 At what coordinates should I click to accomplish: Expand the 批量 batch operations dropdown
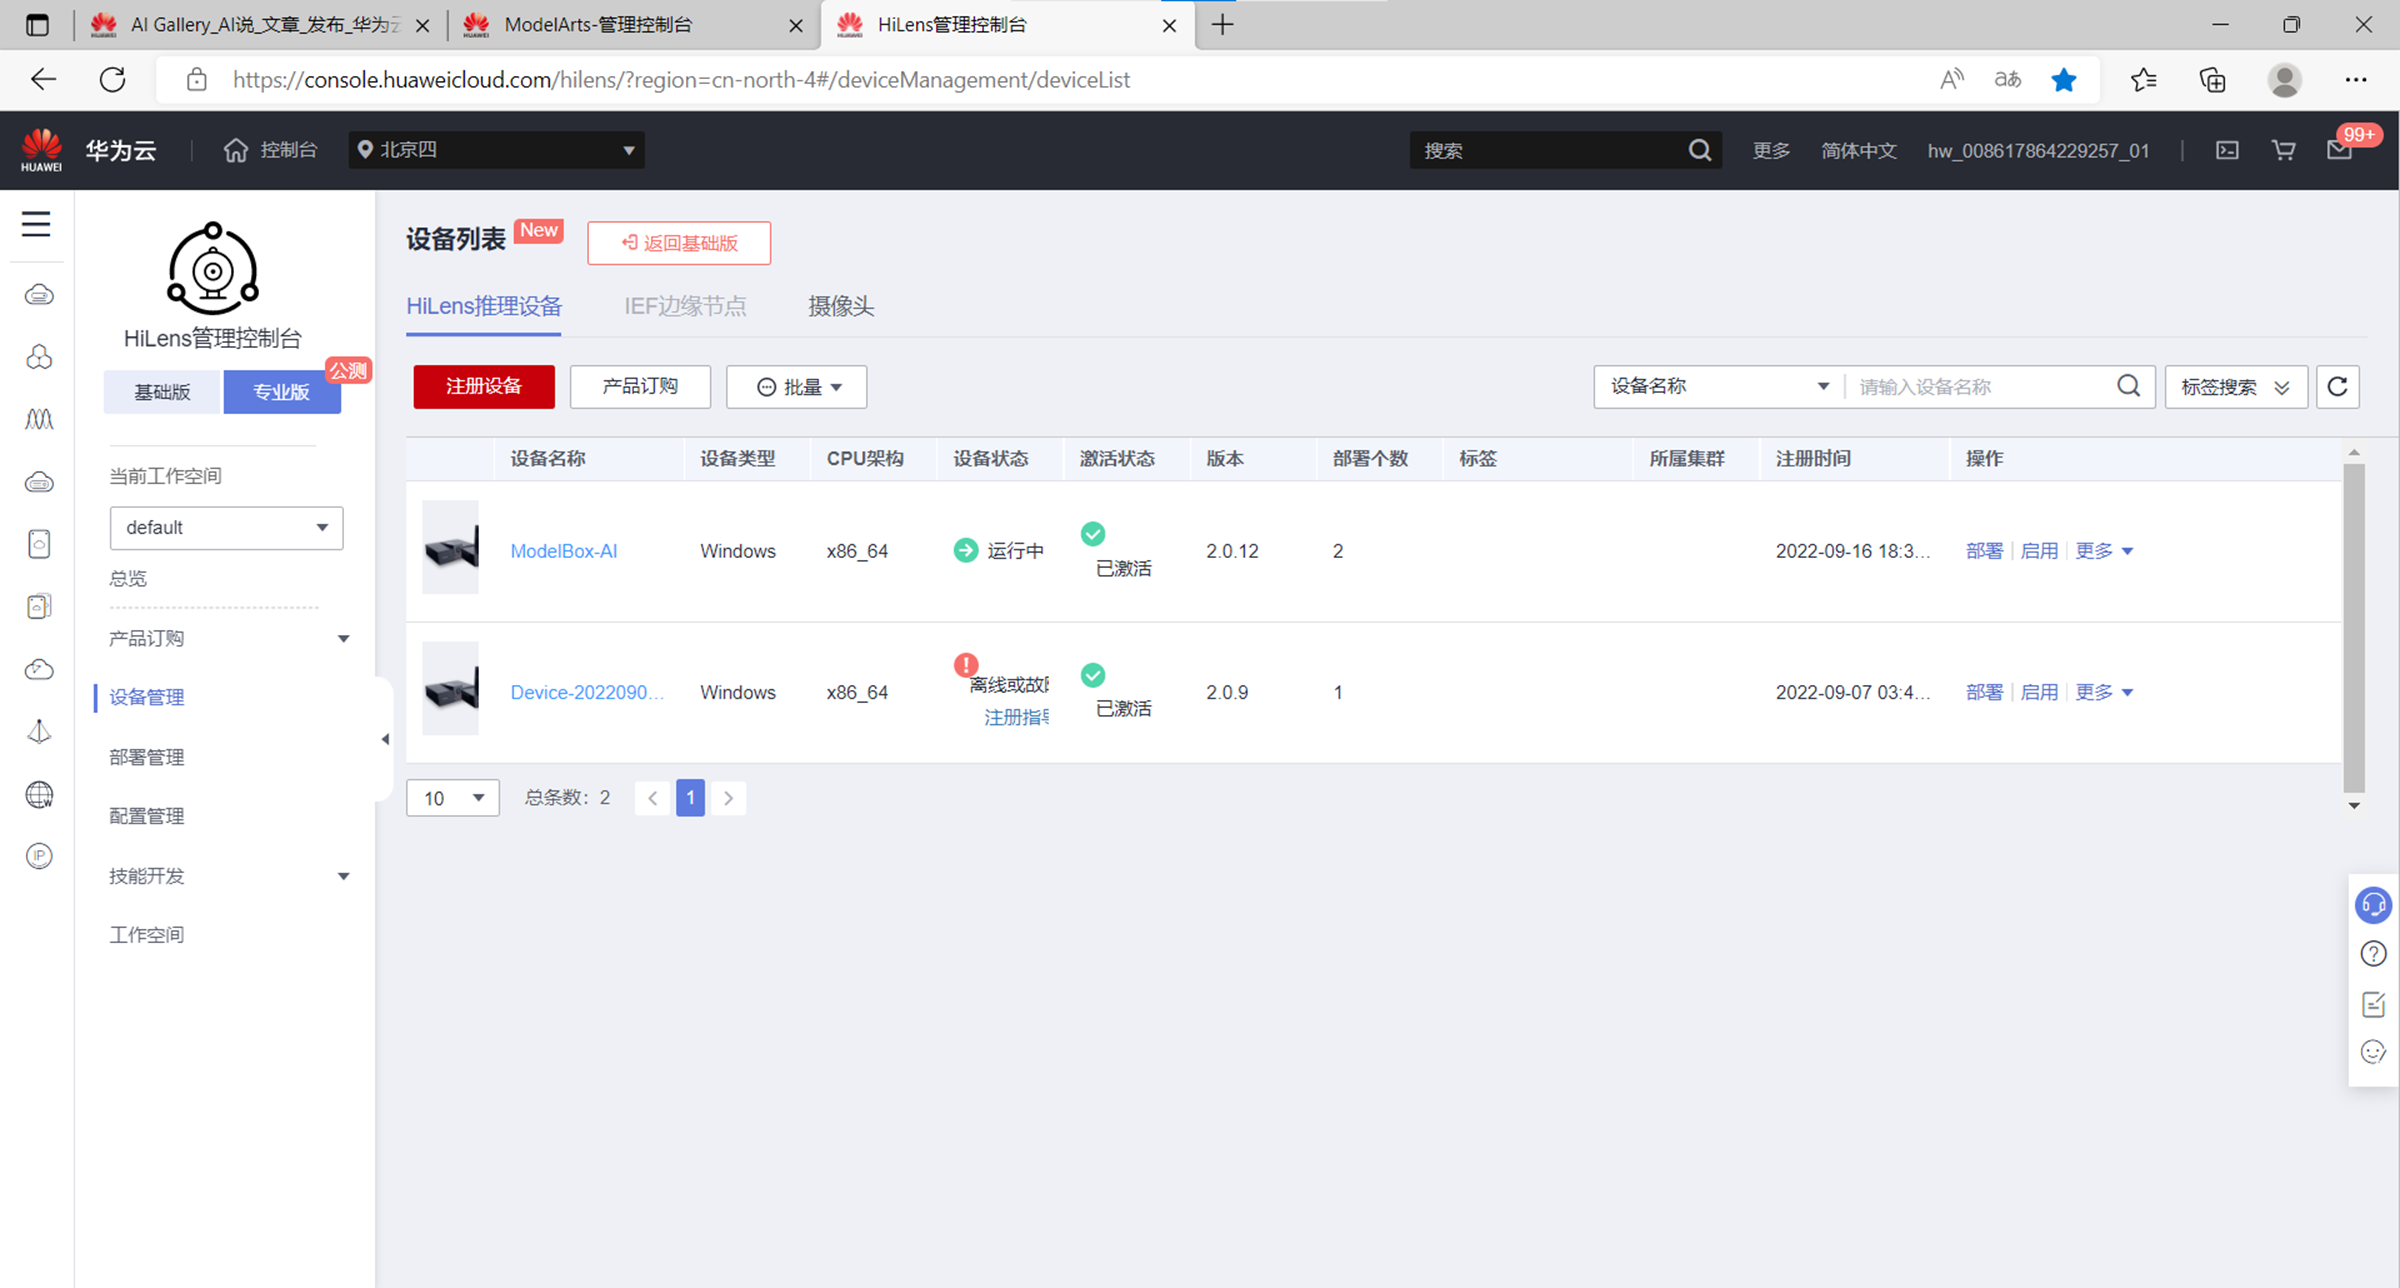797,387
